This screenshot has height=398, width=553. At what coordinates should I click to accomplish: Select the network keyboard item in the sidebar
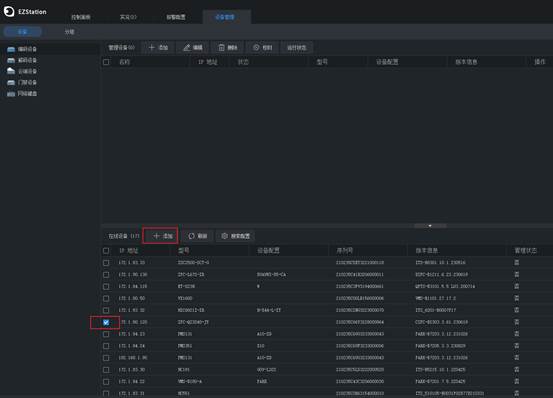pos(22,93)
